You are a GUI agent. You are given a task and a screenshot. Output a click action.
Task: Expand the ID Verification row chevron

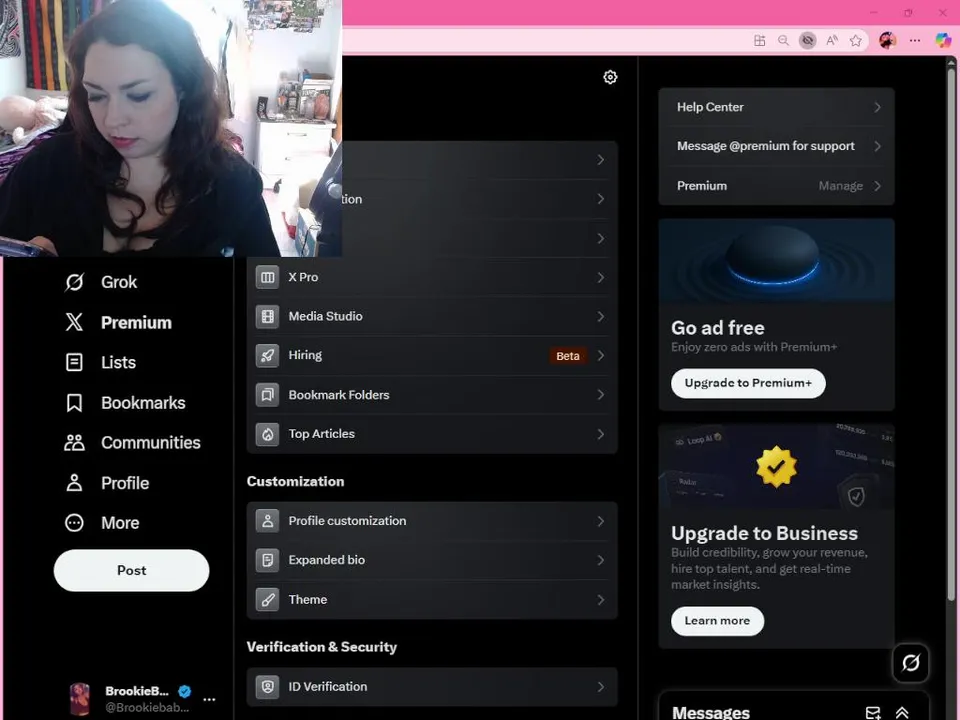pyautogui.click(x=601, y=687)
